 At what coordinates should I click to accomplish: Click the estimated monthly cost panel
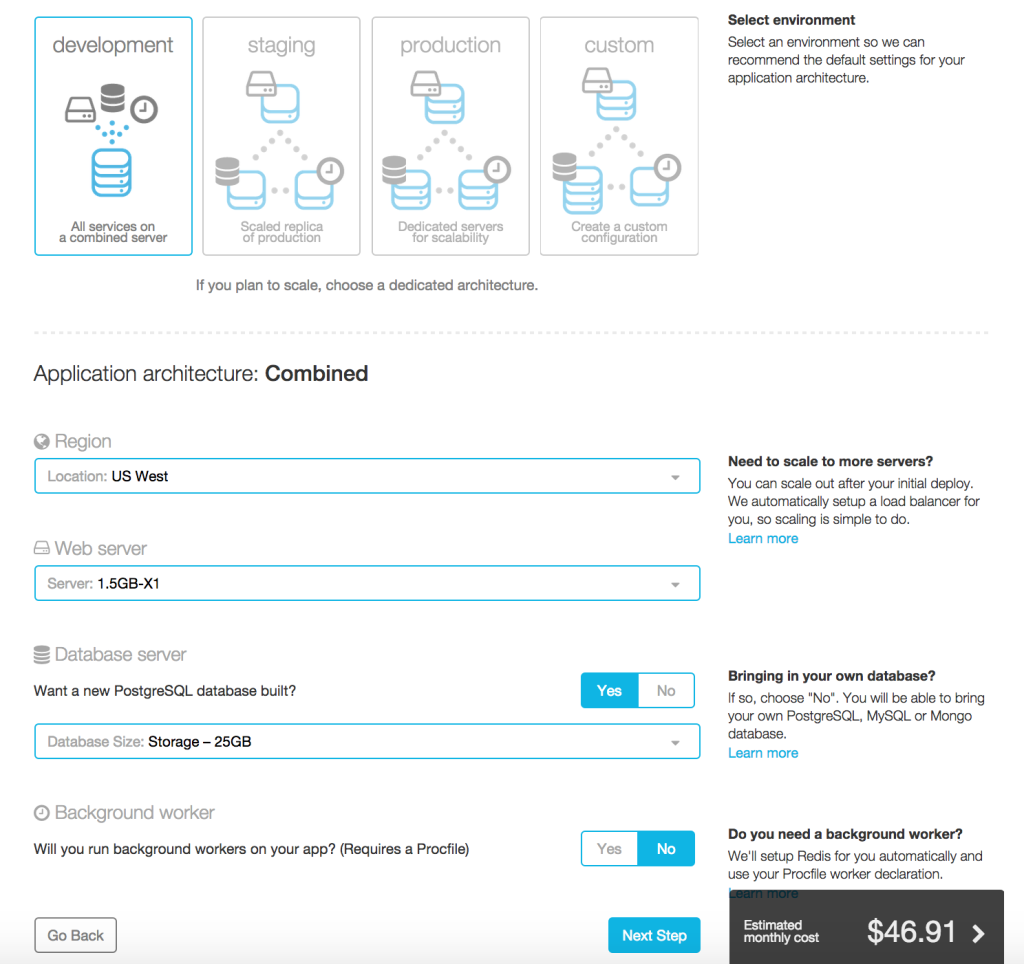[x=850, y=932]
